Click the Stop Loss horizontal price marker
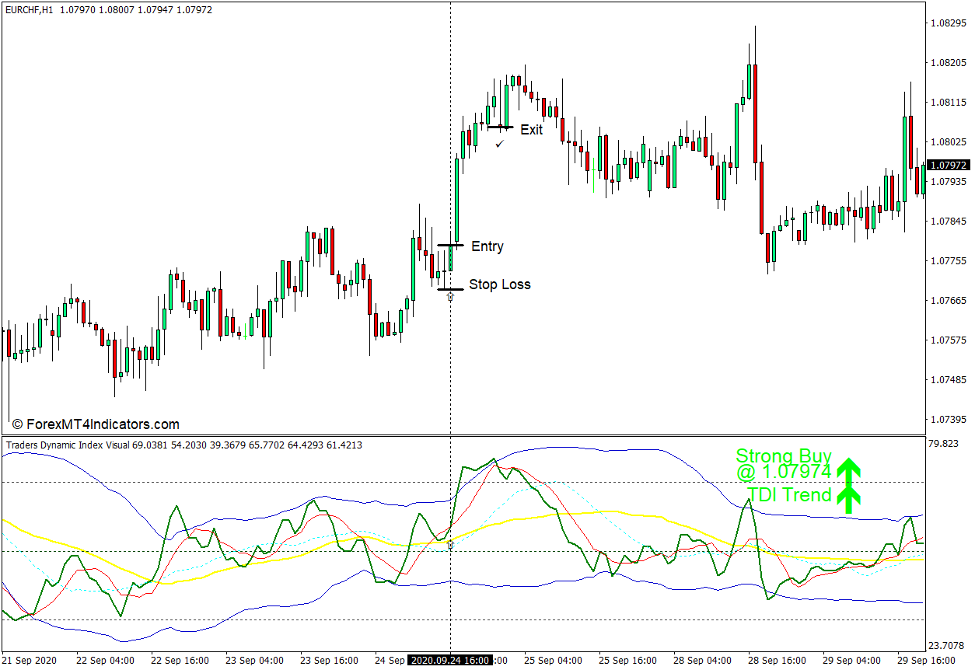 click(x=450, y=289)
